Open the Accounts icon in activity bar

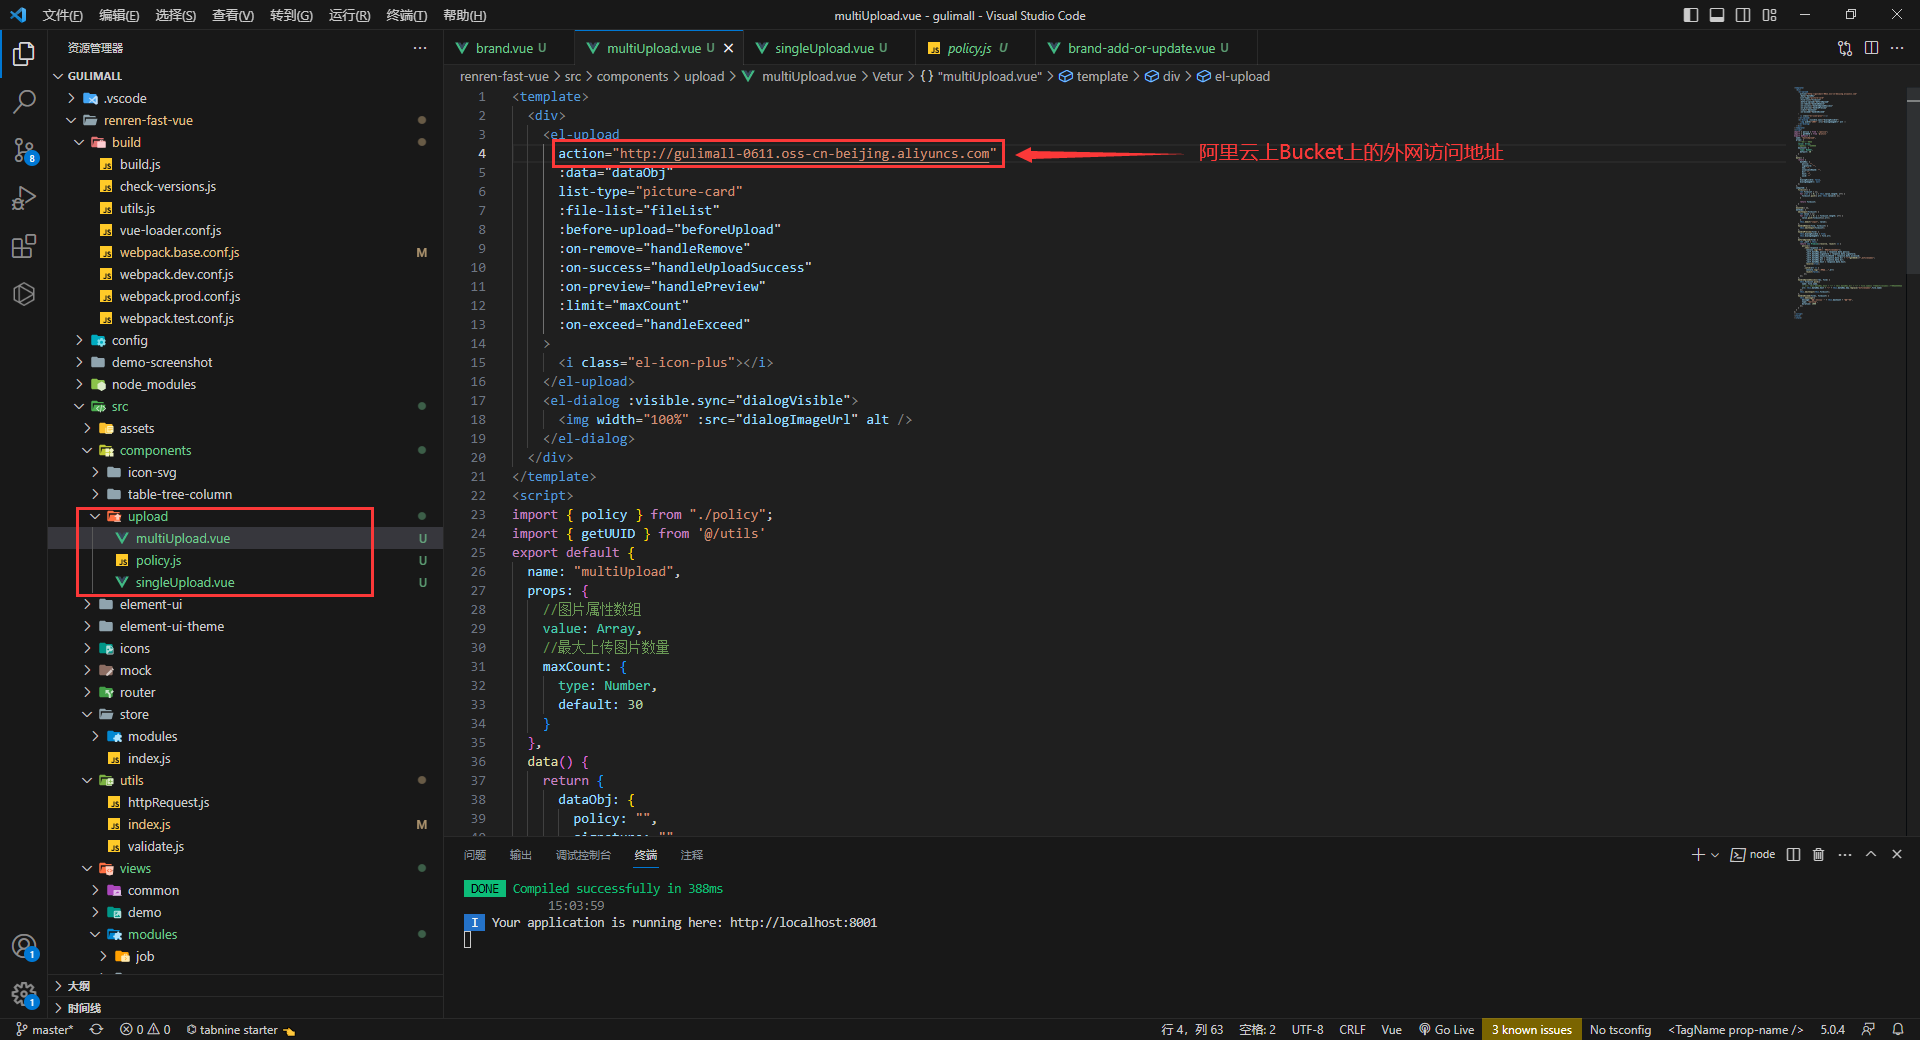[x=24, y=946]
